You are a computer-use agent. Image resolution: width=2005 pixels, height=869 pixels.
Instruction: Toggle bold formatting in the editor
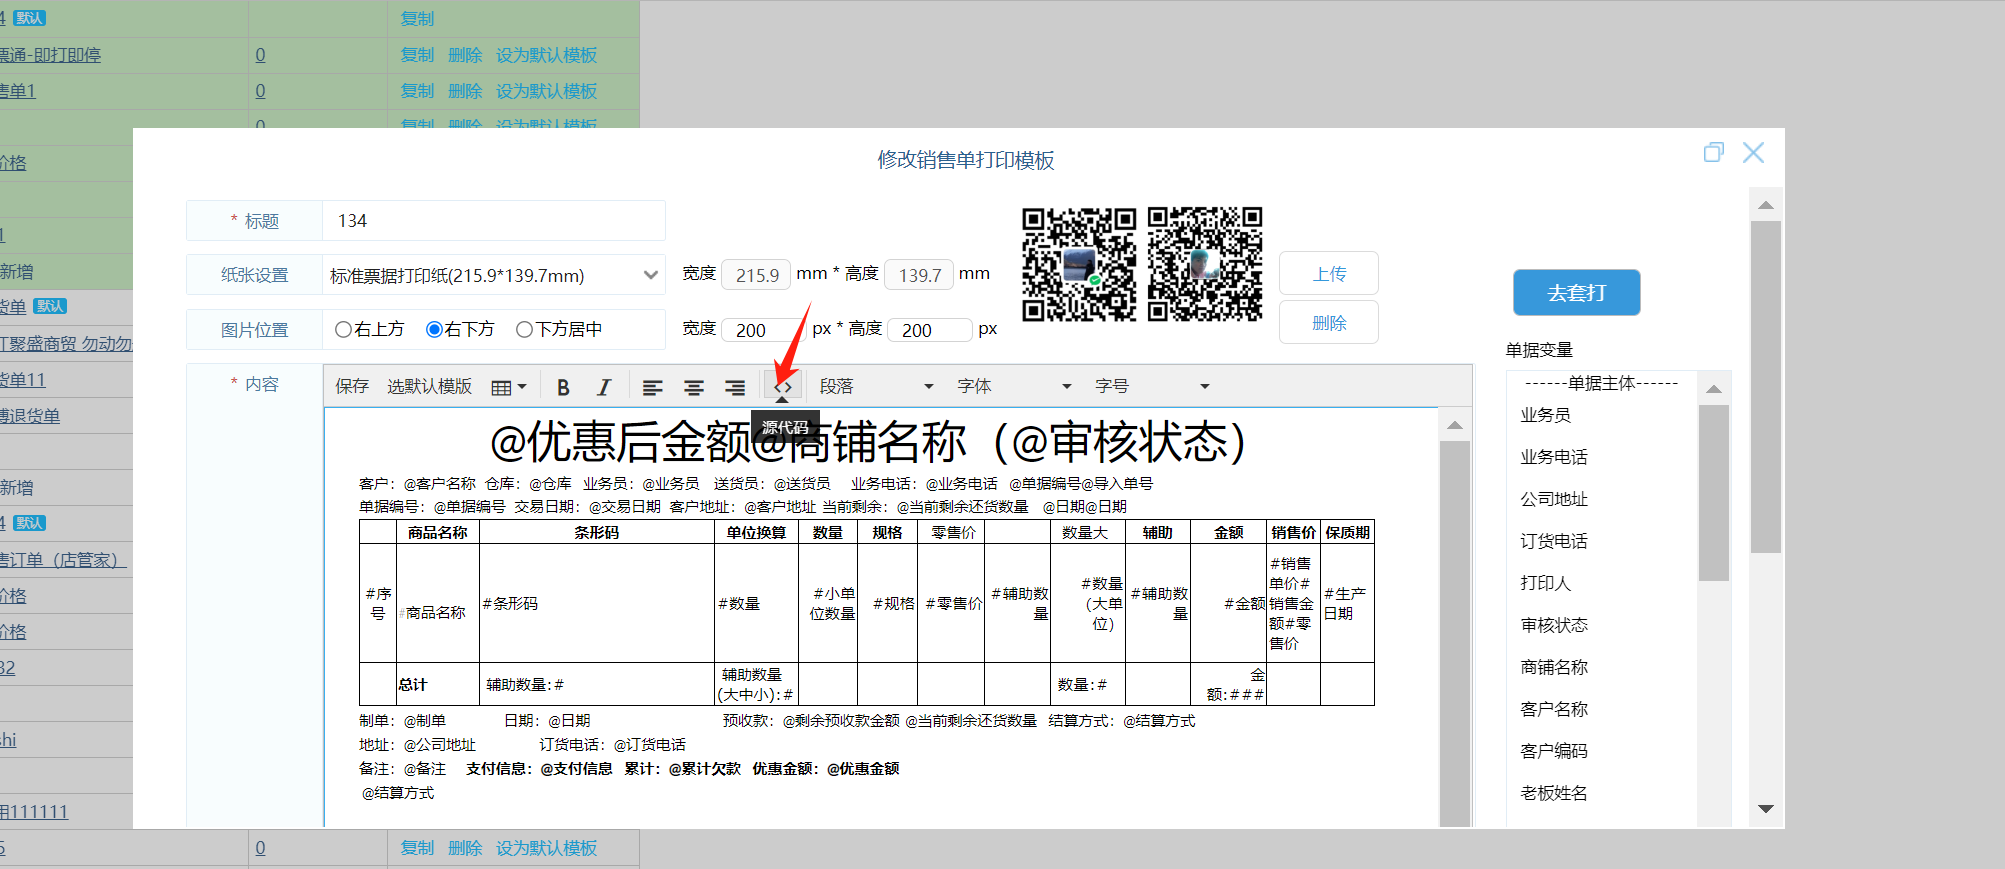tap(563, 388)
